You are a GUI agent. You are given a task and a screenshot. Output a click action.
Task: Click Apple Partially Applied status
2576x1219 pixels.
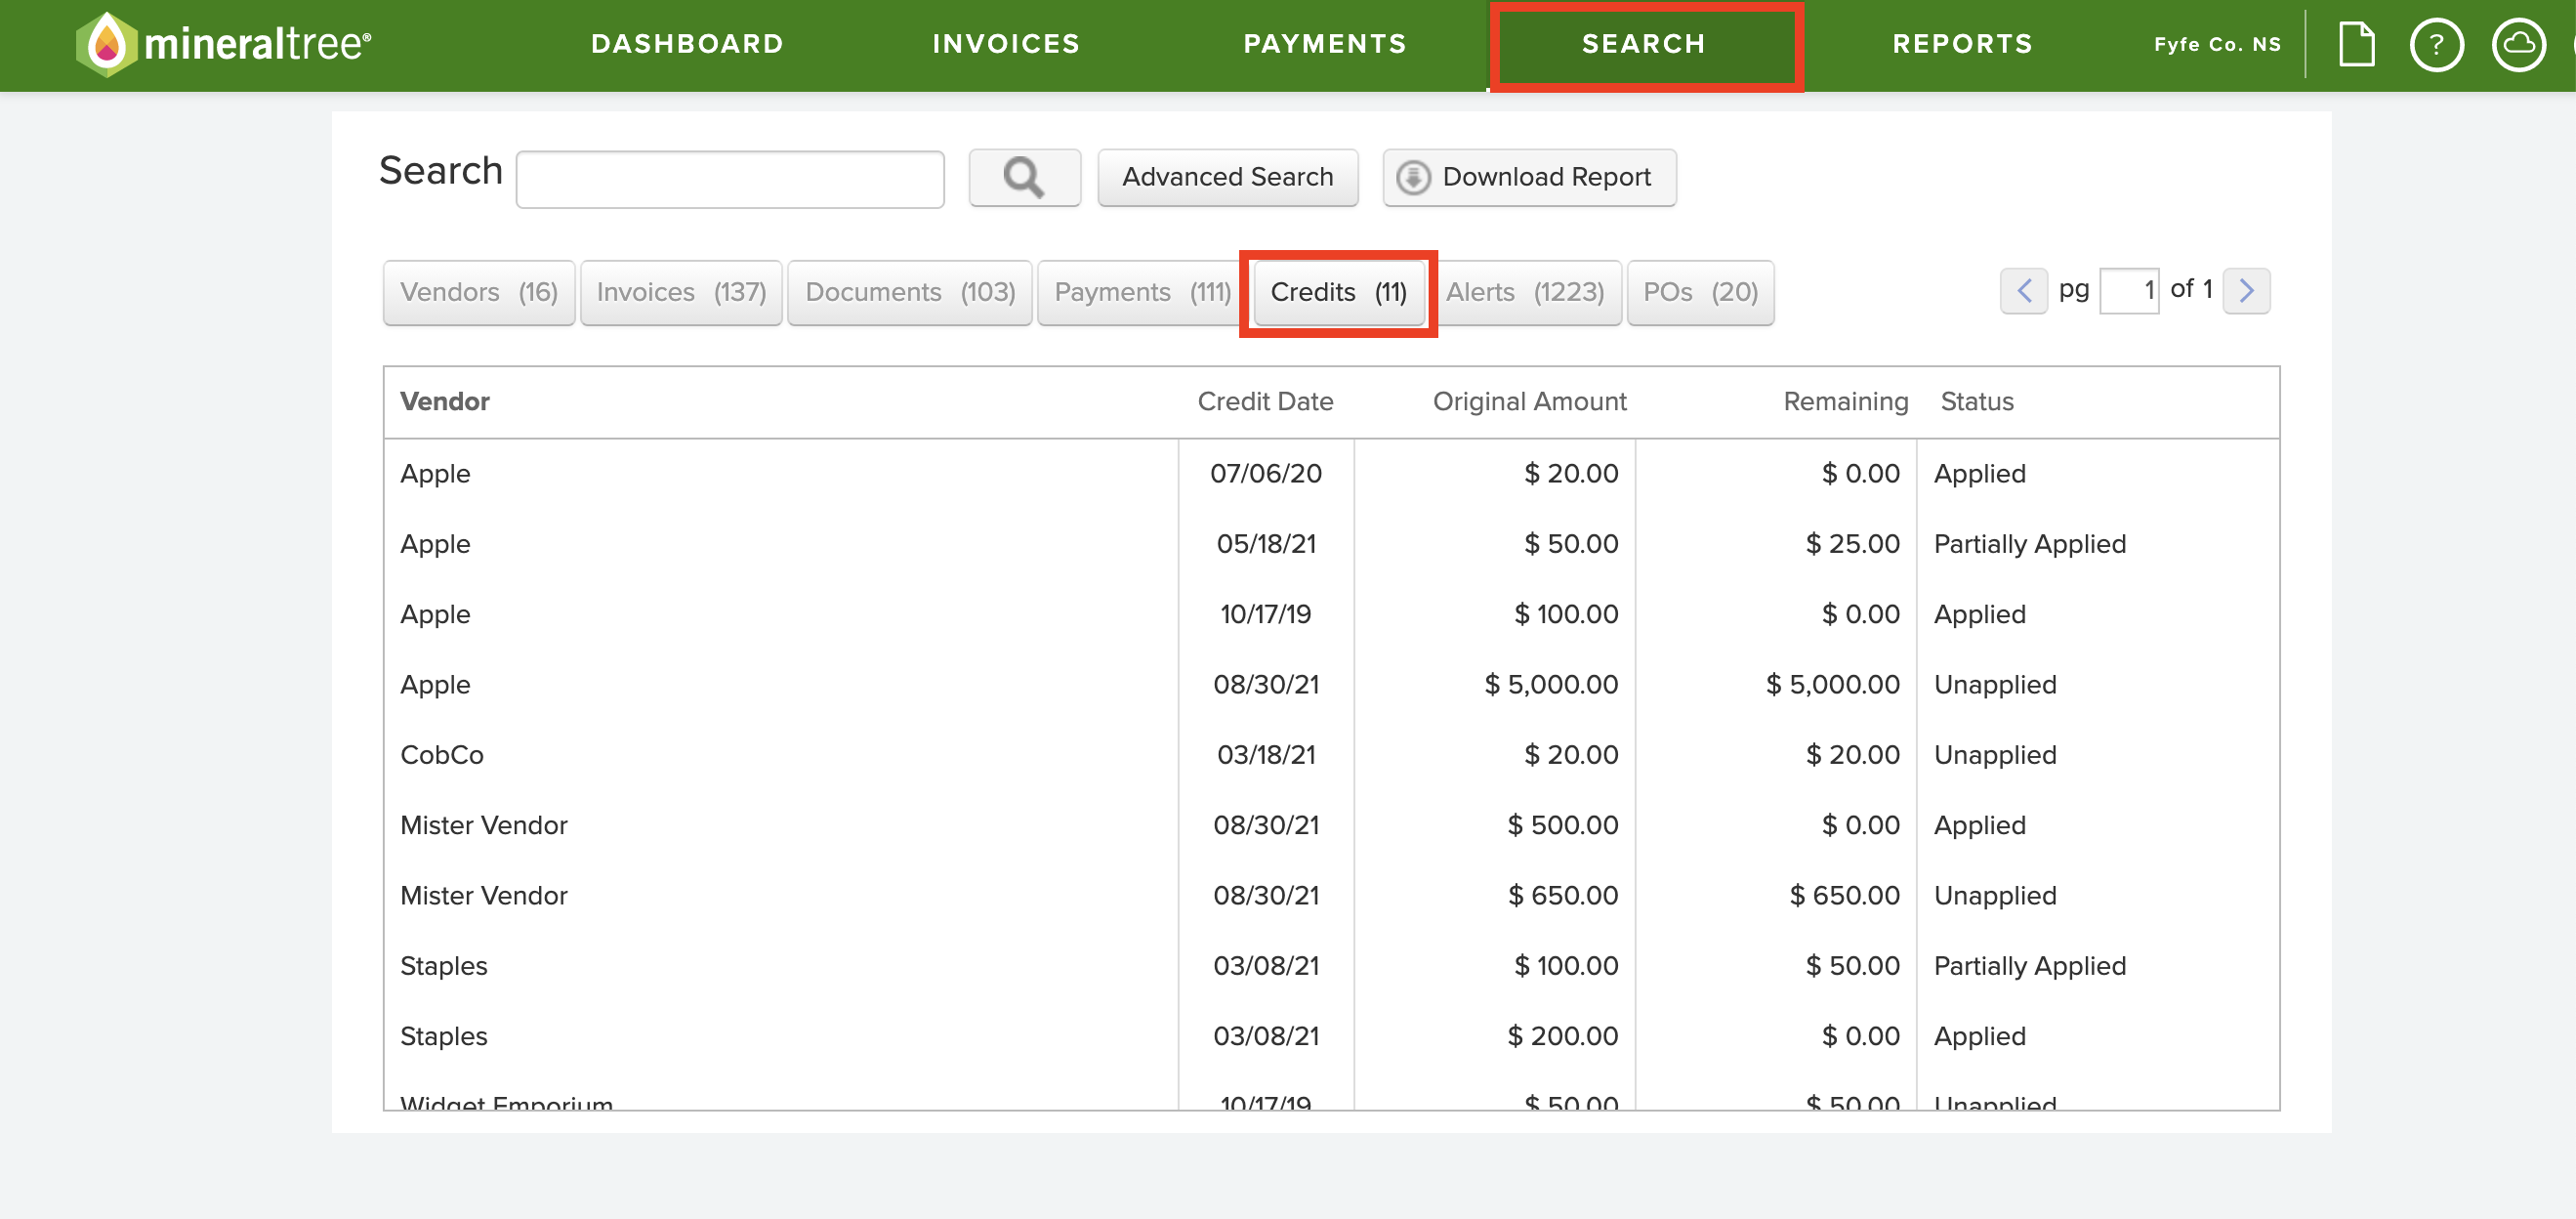coord(2030,544)
